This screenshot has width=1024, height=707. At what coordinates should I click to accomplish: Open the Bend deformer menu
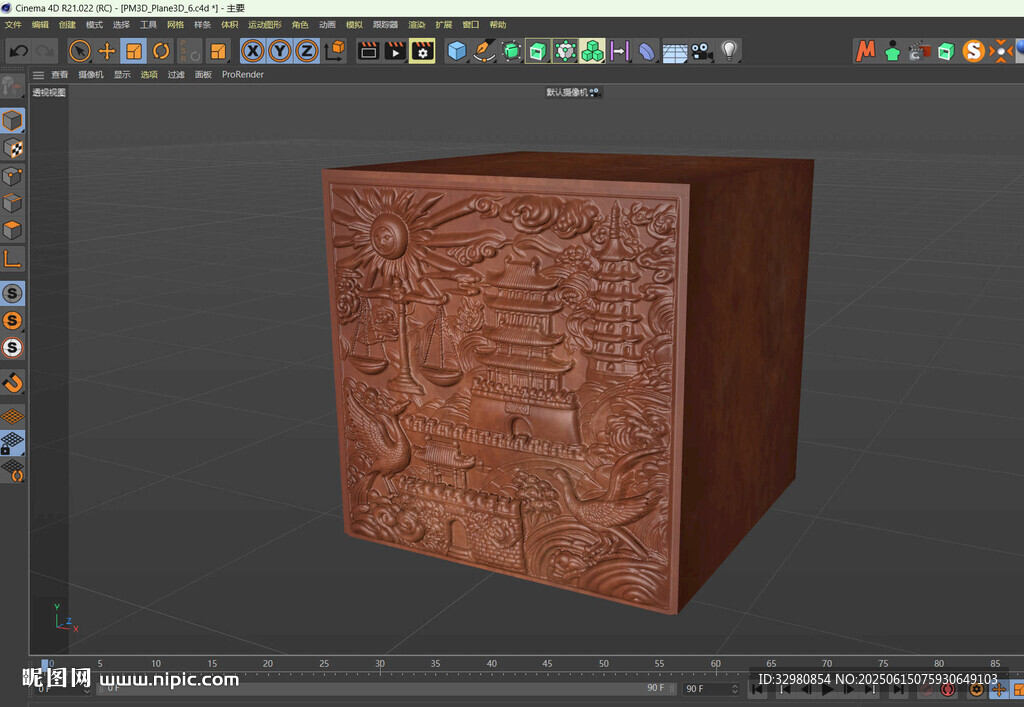647,51
